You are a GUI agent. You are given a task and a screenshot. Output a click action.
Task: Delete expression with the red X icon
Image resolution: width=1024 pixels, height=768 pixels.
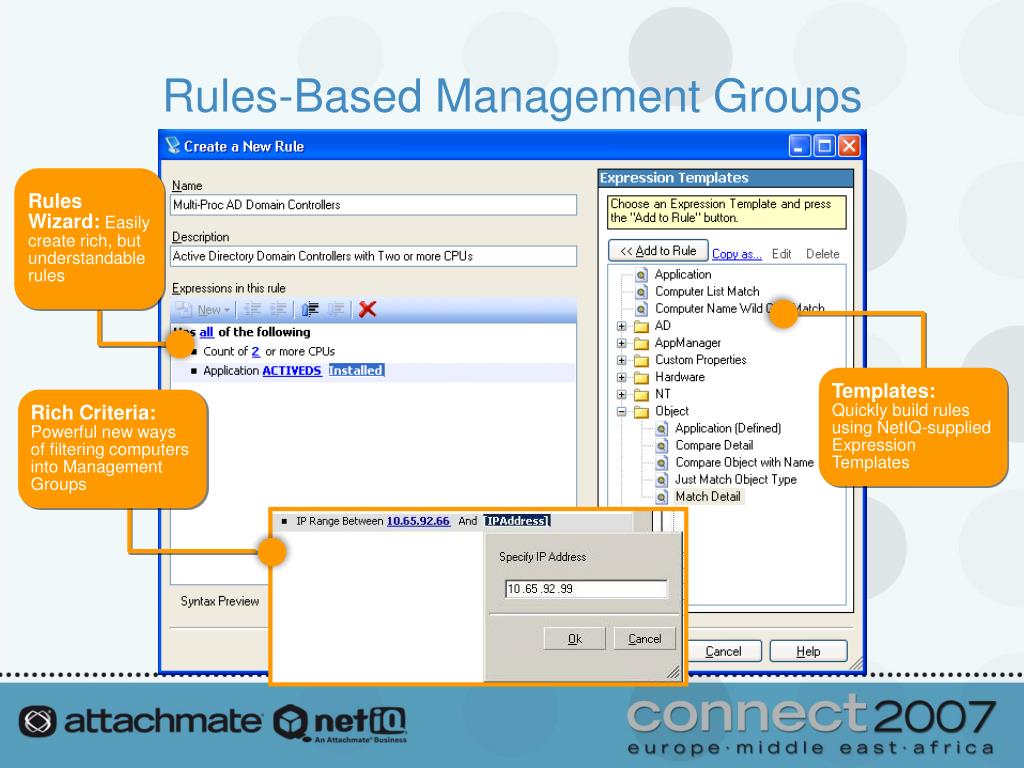tap(368, 310)
